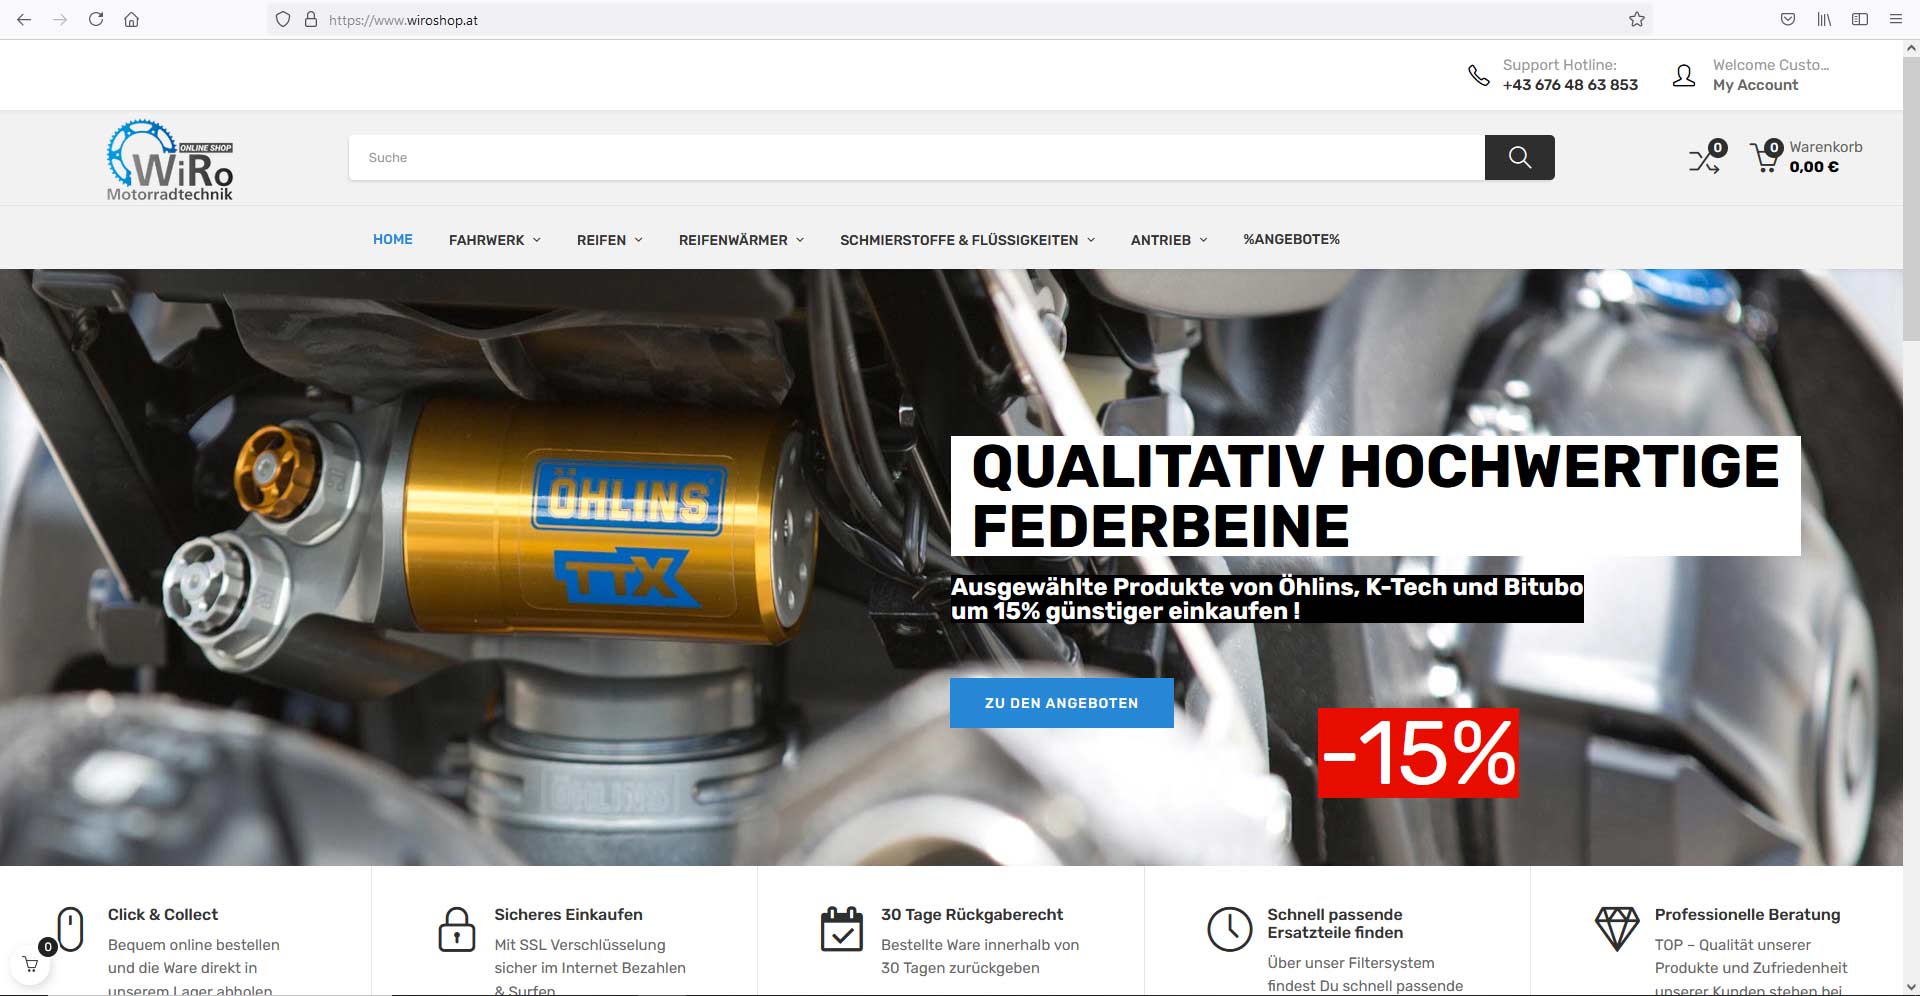Screen dimensions: 1920x996
Task: Click the Ausgewählte Produkte von Öhlins subtitle
Action: click(x=1267, y=599)
